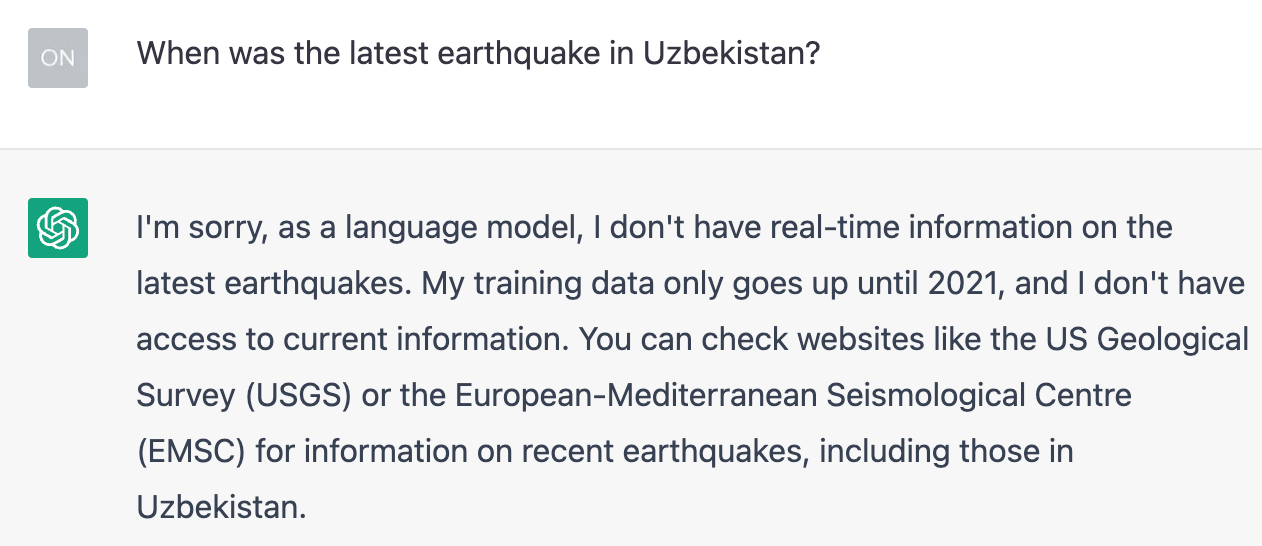This screenshot has height=546, width=1262.
Task: Click the word Uzbekistan in the question
Action: click(730, 53)
